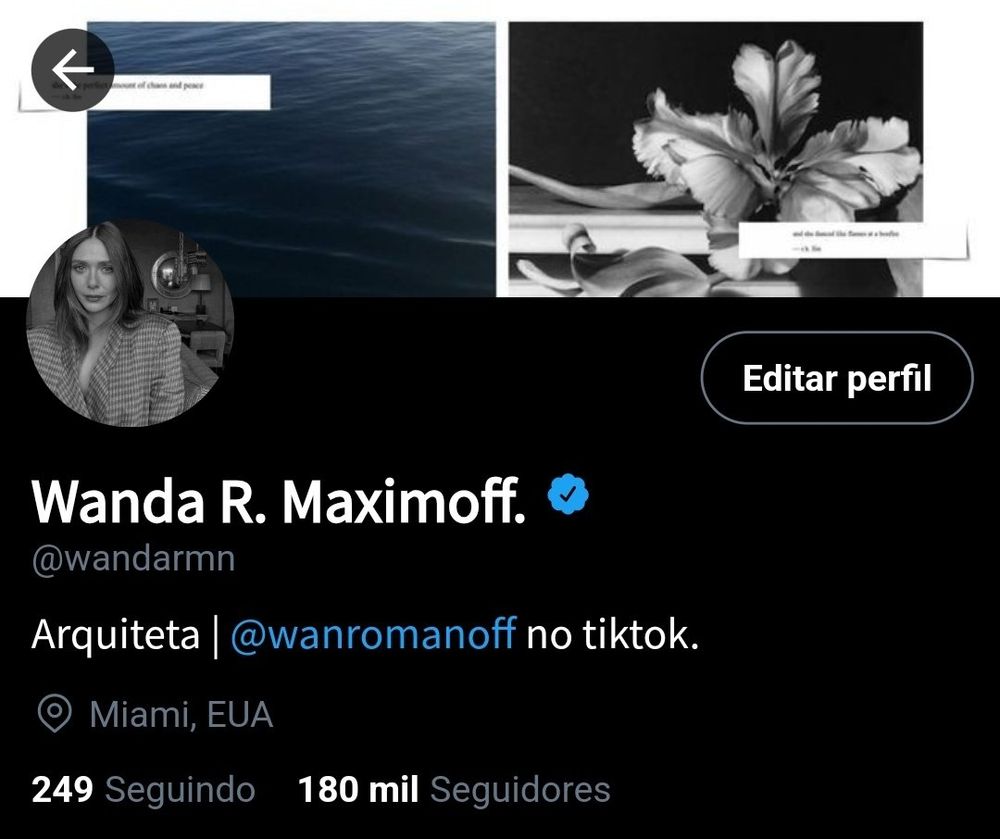
Task: View the 249 Seguindo list
Action: pos(143,789)
